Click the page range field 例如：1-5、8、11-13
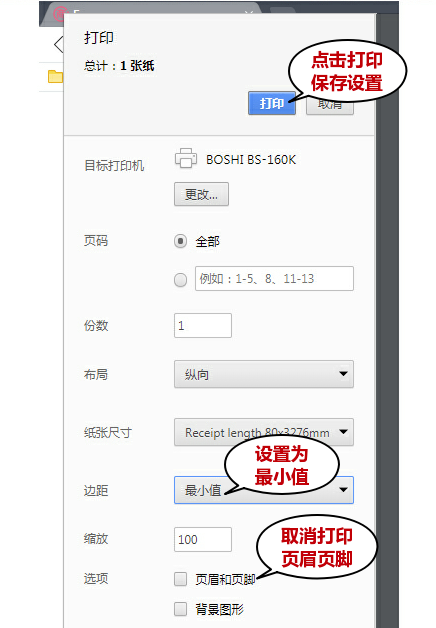The height and width of the screenshot is (628, 436). click(274, 278)
